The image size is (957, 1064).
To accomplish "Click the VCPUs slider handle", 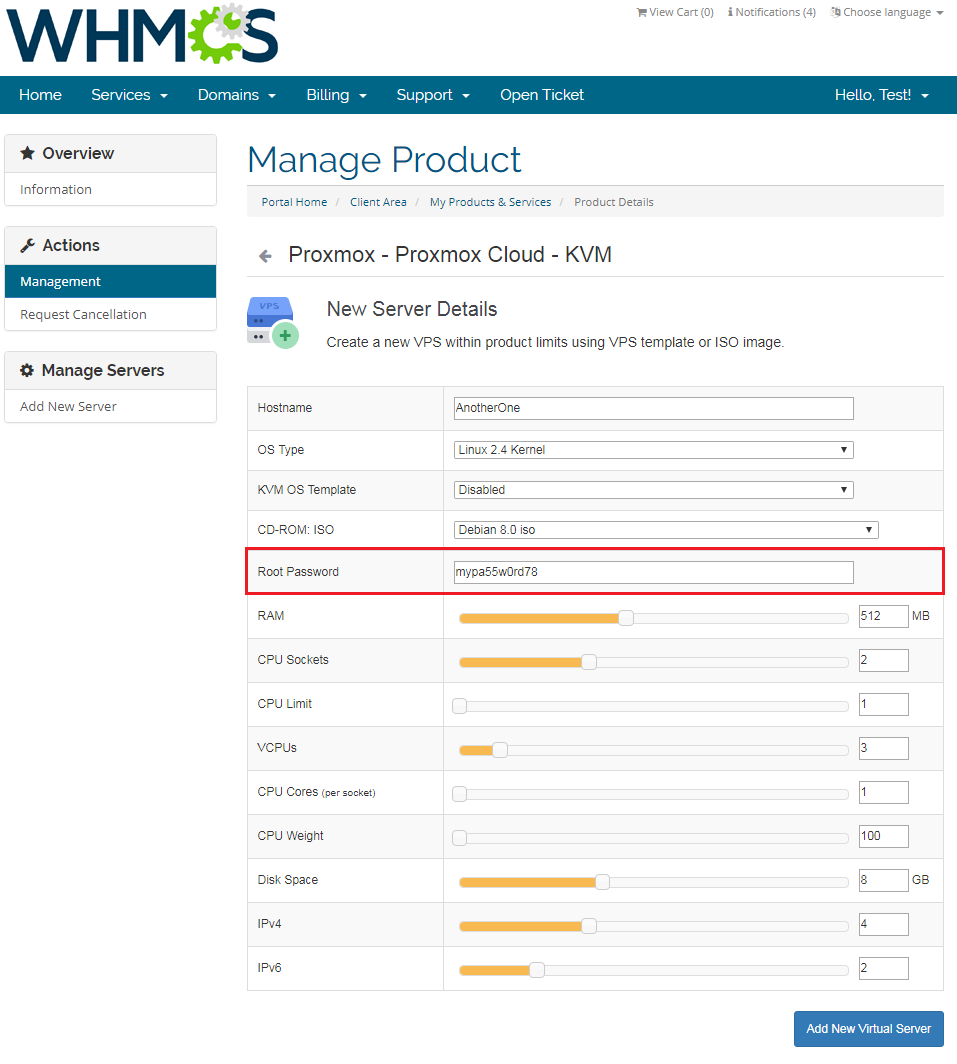I will (x=500, y=750).
